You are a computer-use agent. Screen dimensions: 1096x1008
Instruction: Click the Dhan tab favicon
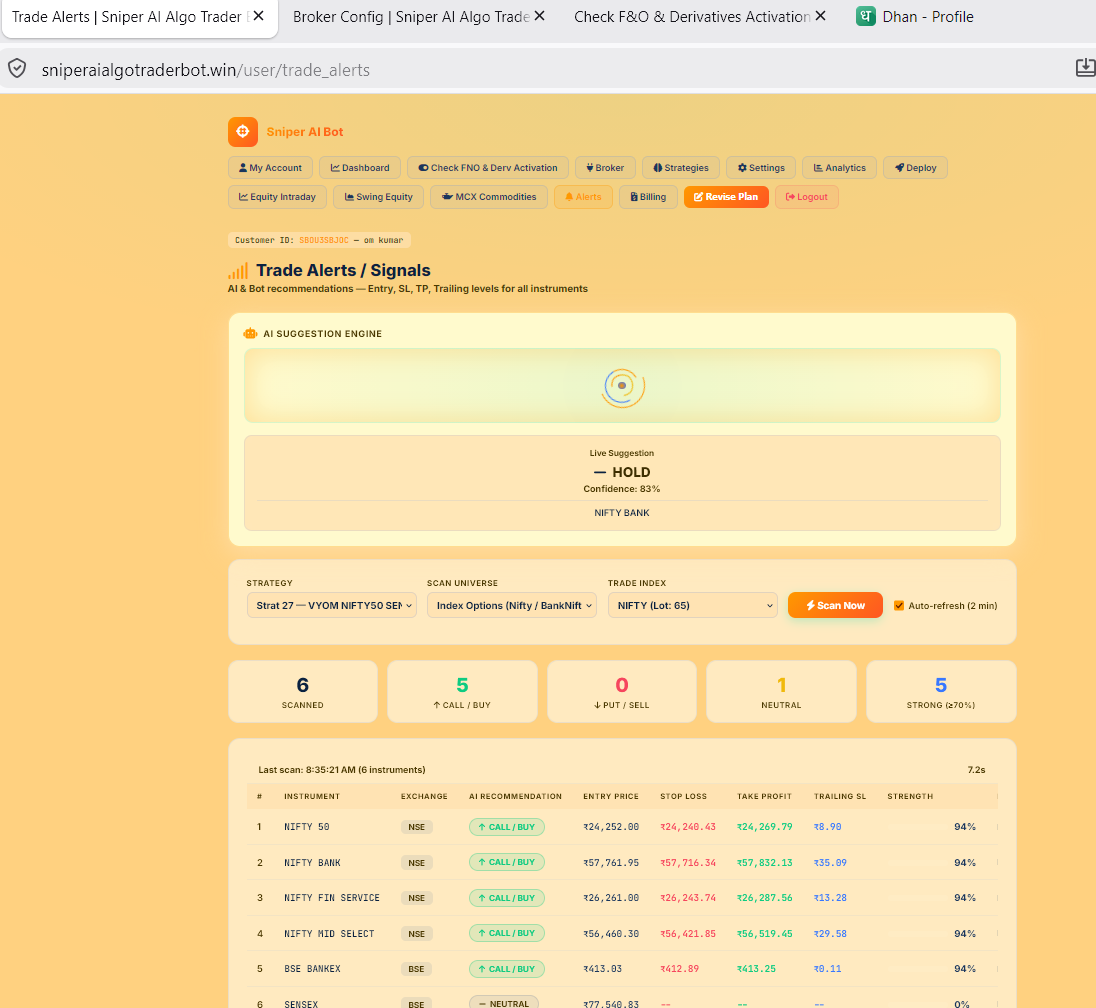(x=865, y=16)
